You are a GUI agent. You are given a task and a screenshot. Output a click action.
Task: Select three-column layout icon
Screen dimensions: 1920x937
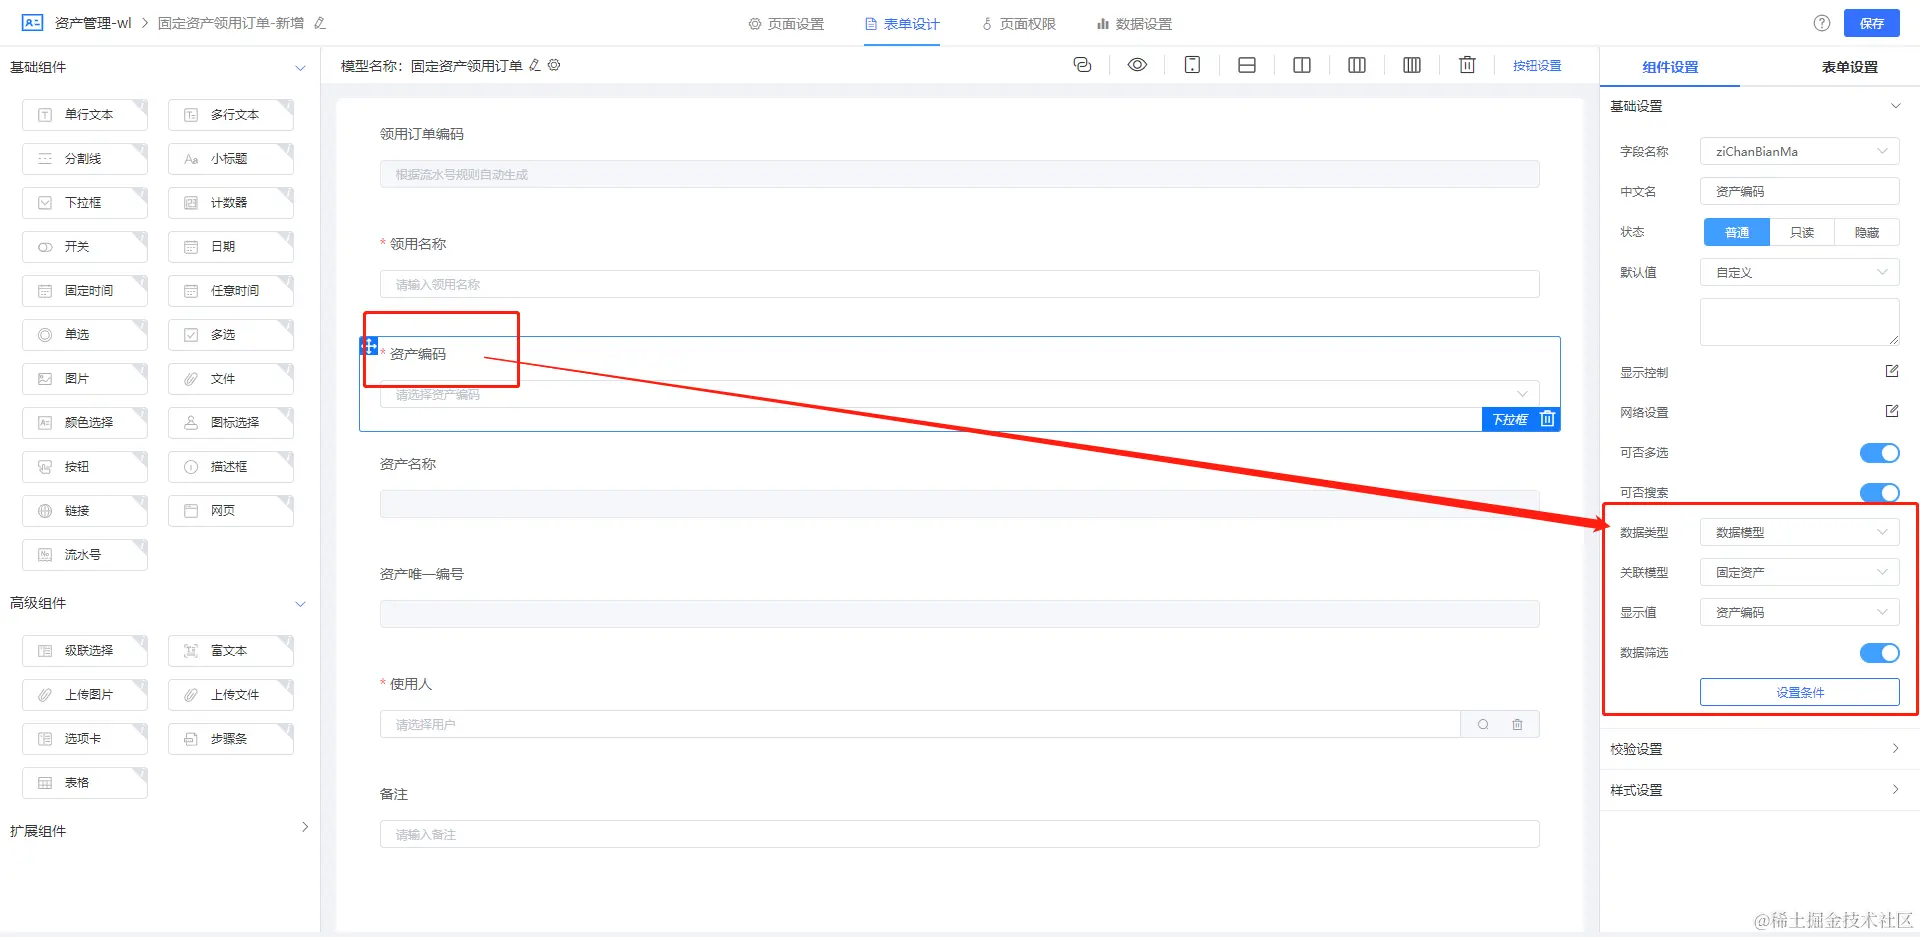1357,65
